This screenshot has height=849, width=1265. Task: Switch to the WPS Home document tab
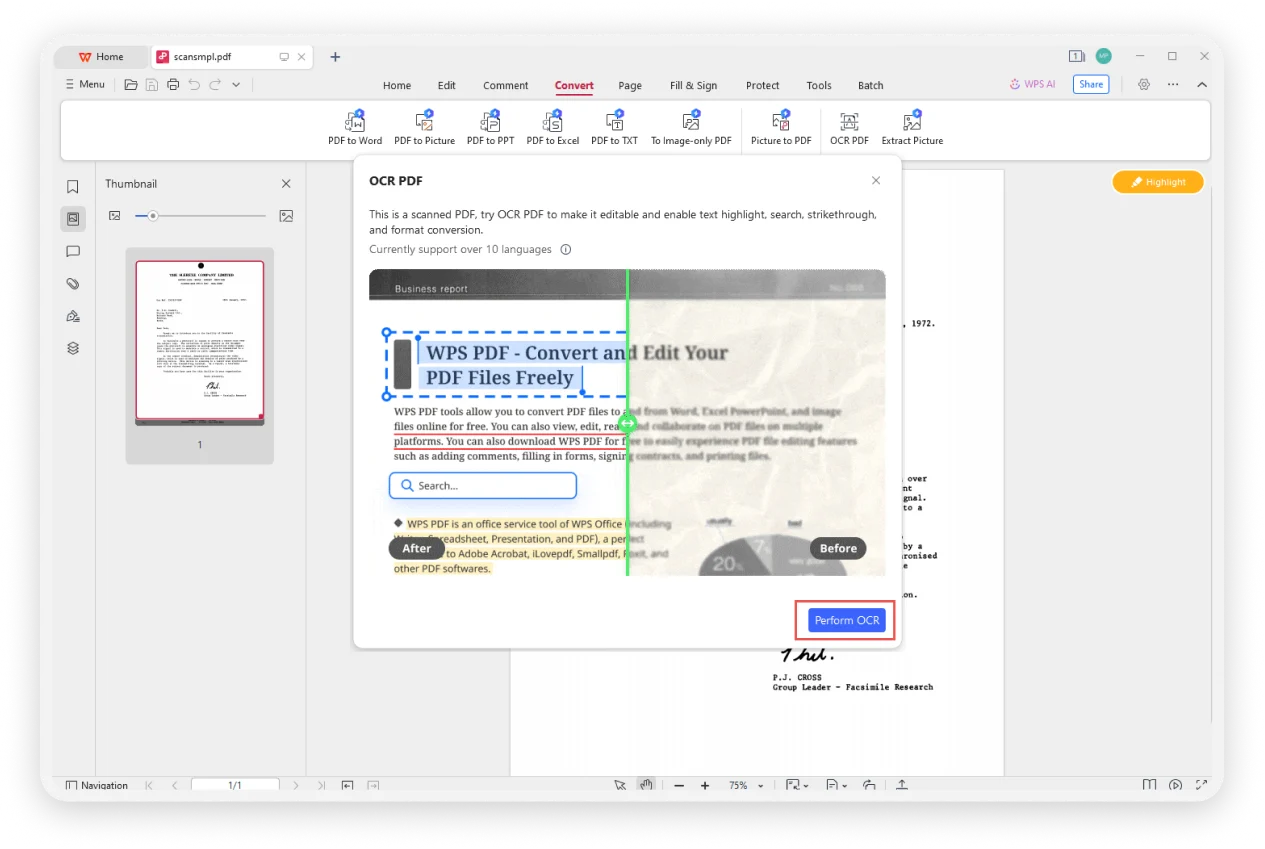point(101,57)
